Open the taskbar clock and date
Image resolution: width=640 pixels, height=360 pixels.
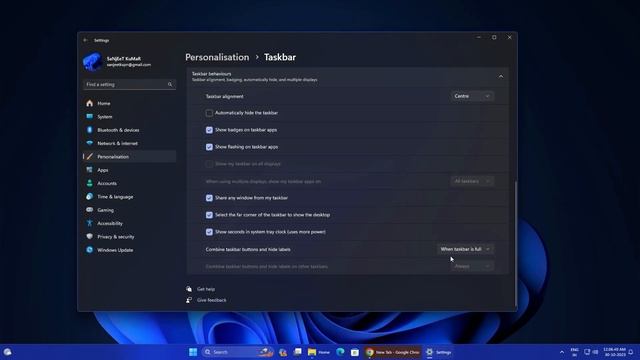click(x=615, y=352)
